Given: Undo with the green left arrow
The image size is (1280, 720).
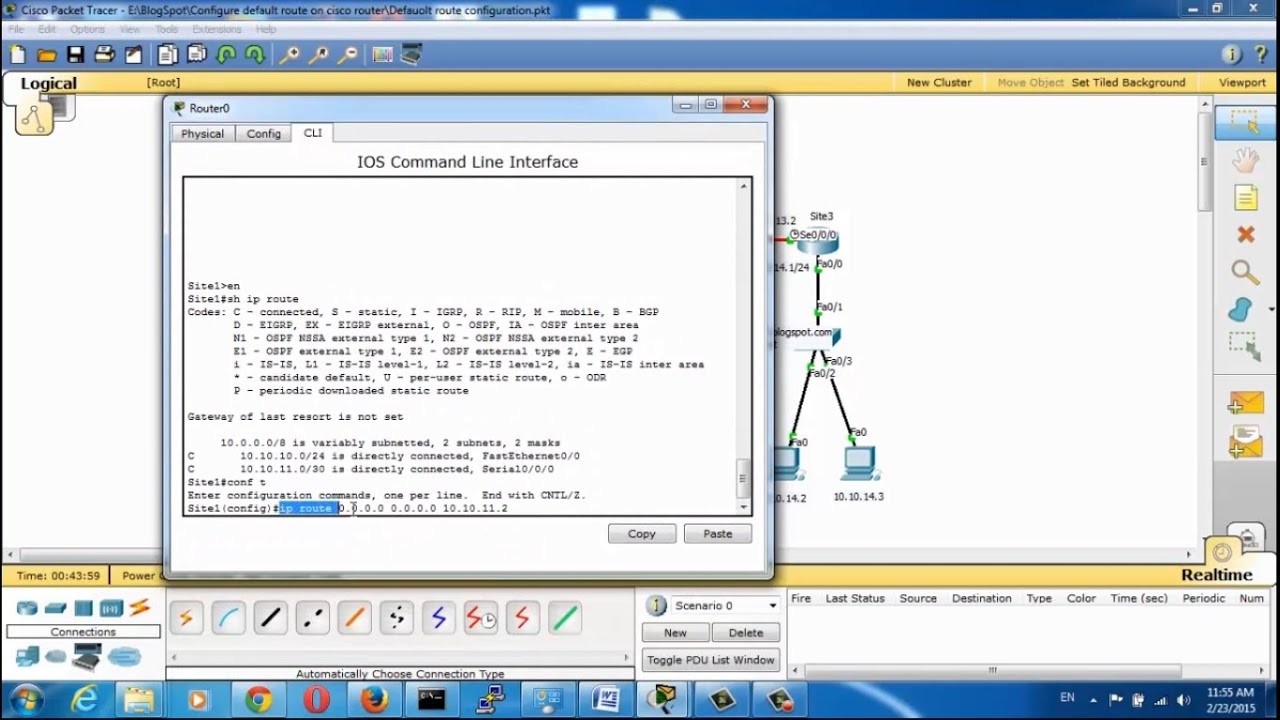Looking at the screenshot, I should coord(227,55).
